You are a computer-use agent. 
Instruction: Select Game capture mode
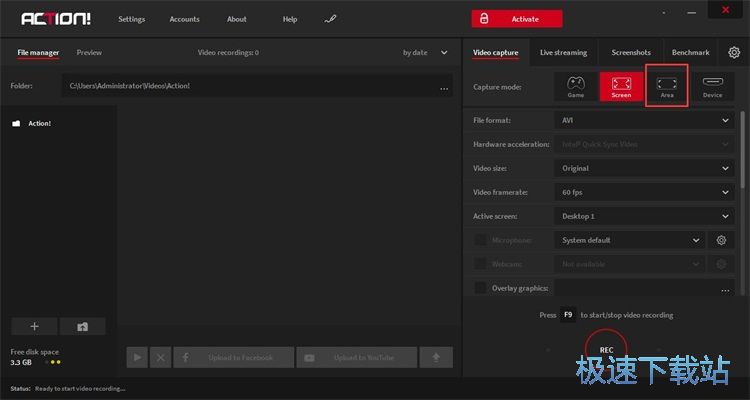point(575,87)
